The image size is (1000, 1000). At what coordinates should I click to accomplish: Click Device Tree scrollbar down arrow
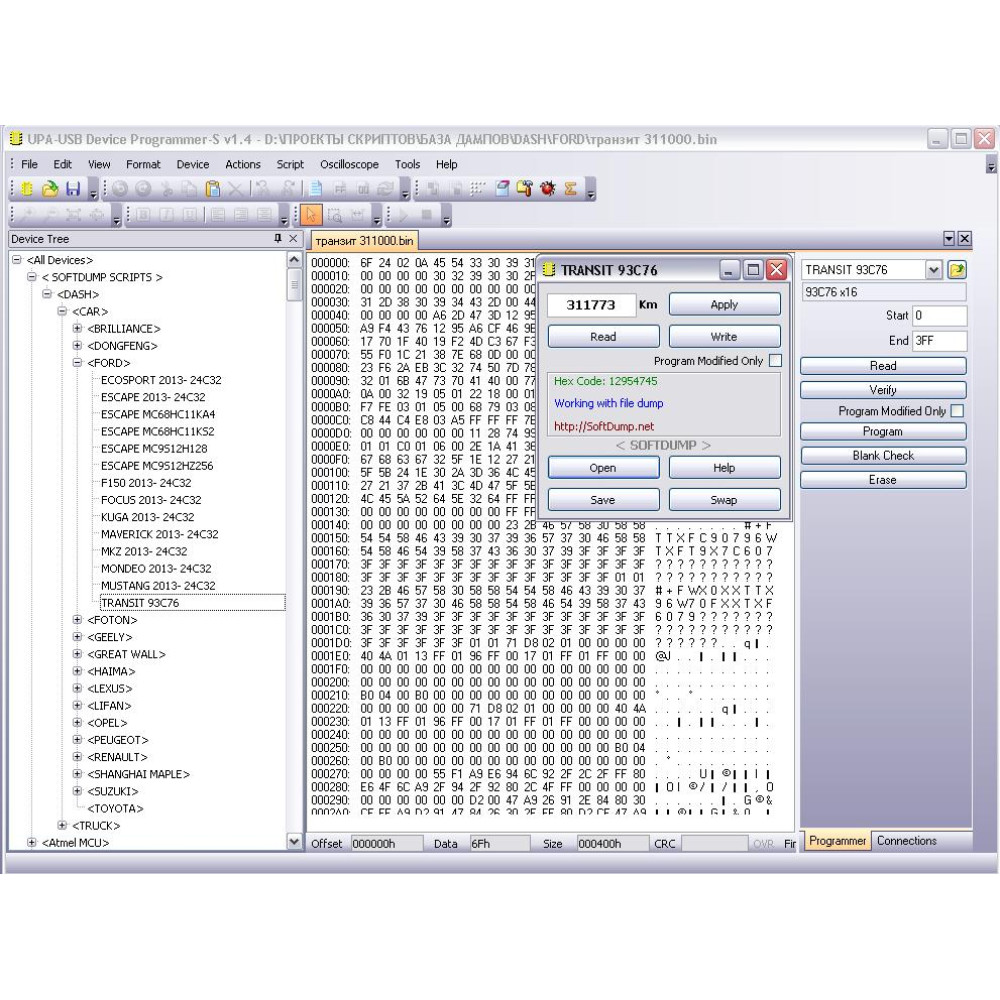294,842
